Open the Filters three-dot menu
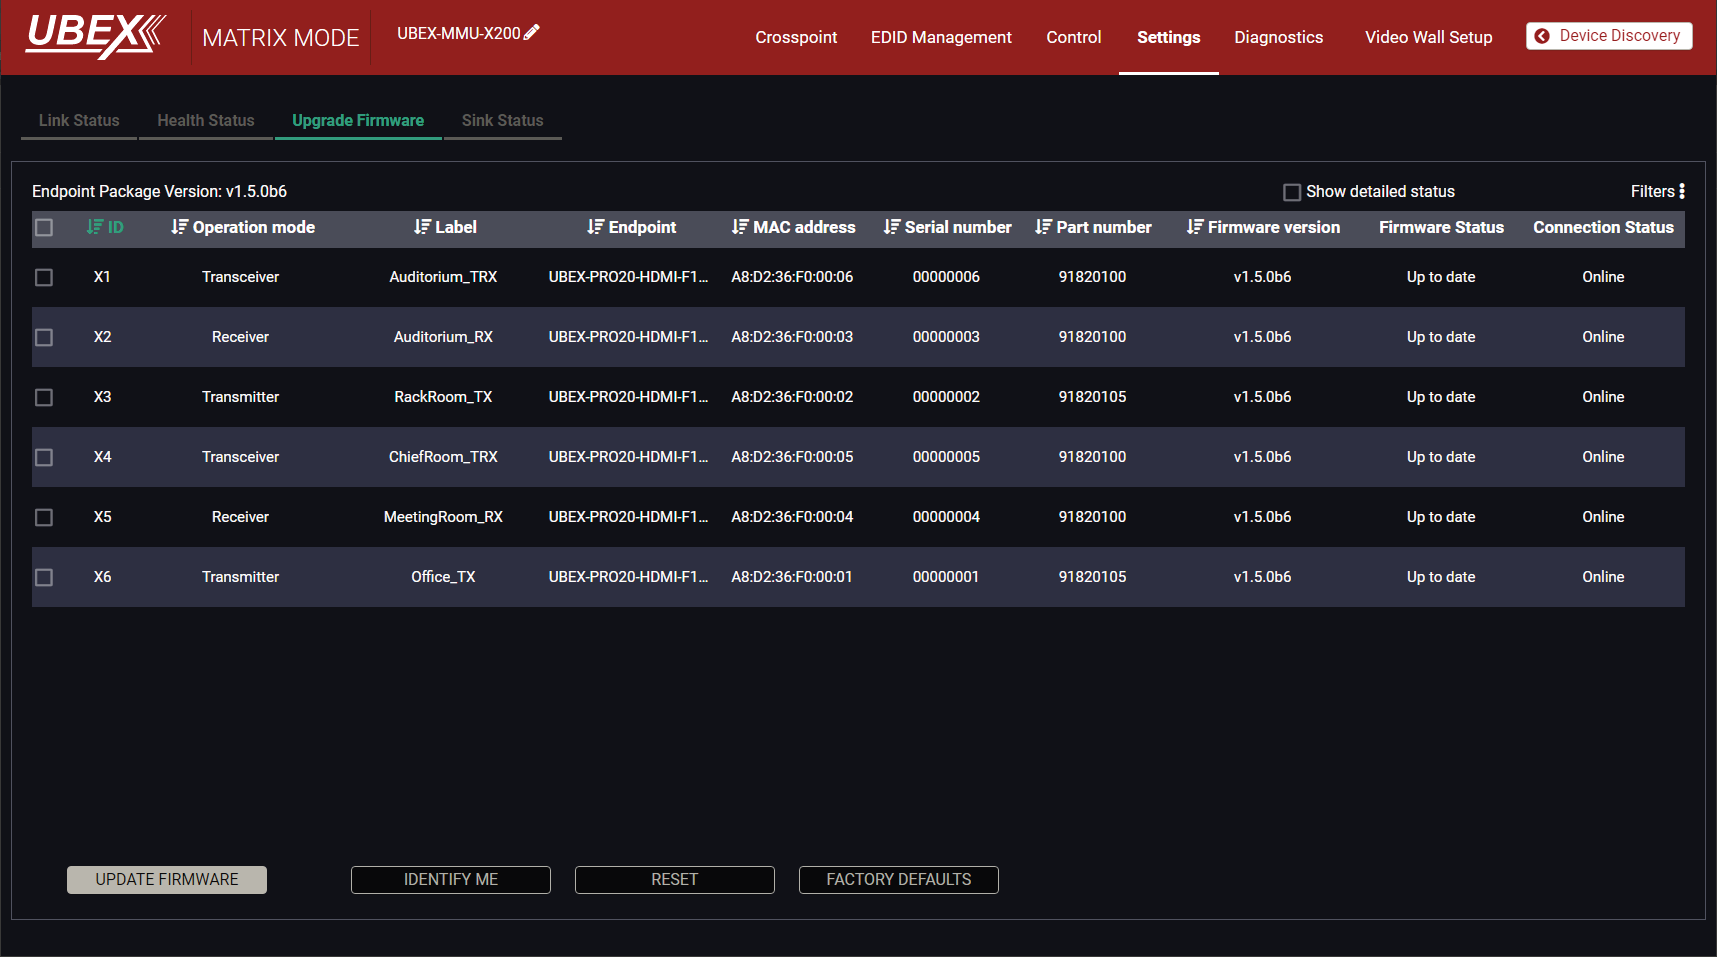Screen dimensions: 1717x957 point(1682,191)
